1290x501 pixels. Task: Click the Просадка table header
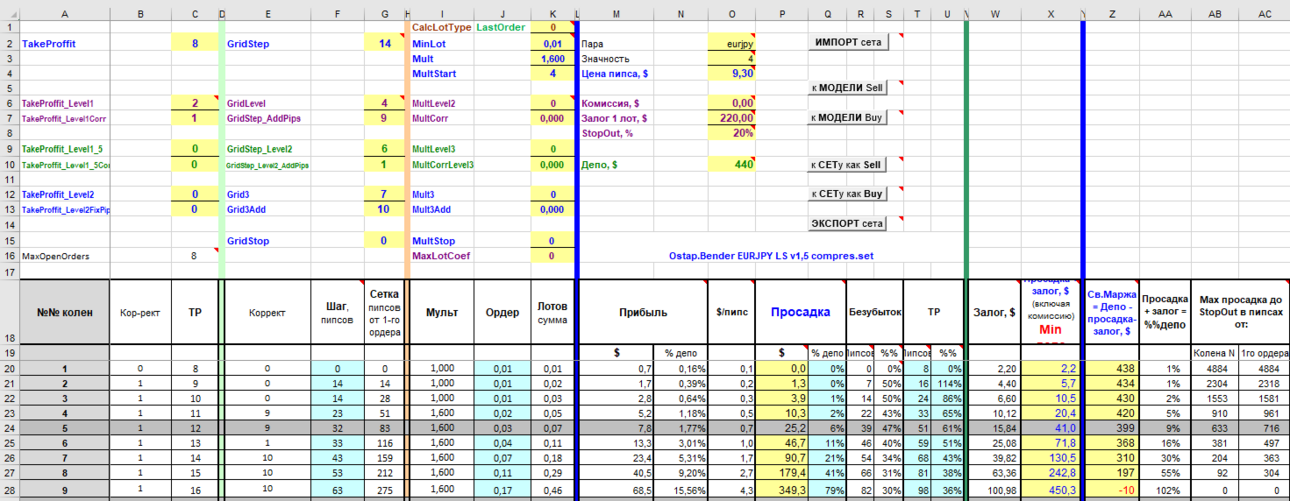point(801,312)
